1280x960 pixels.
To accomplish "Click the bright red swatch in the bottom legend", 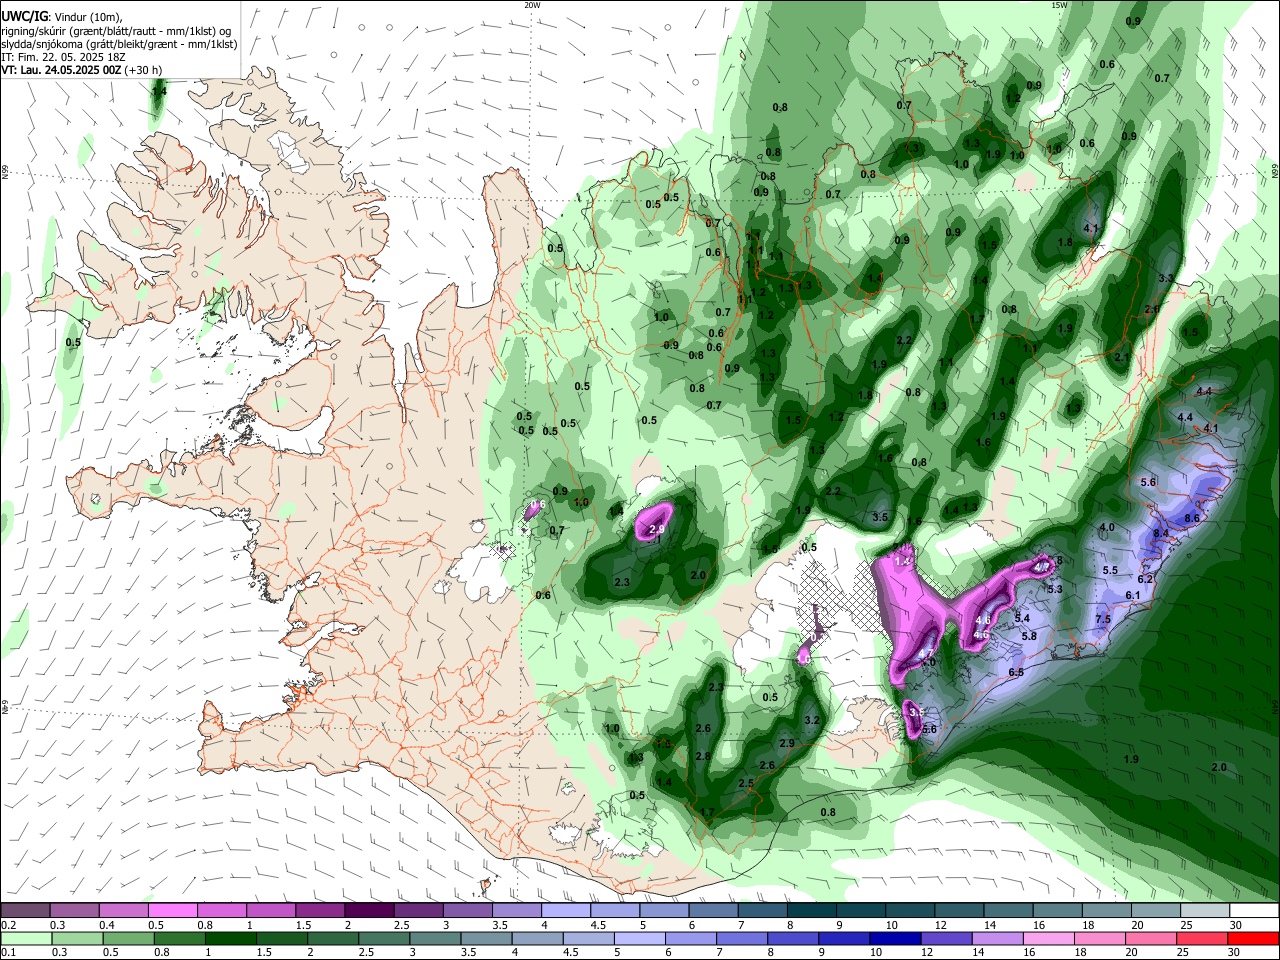I will tap(1253, 938).
